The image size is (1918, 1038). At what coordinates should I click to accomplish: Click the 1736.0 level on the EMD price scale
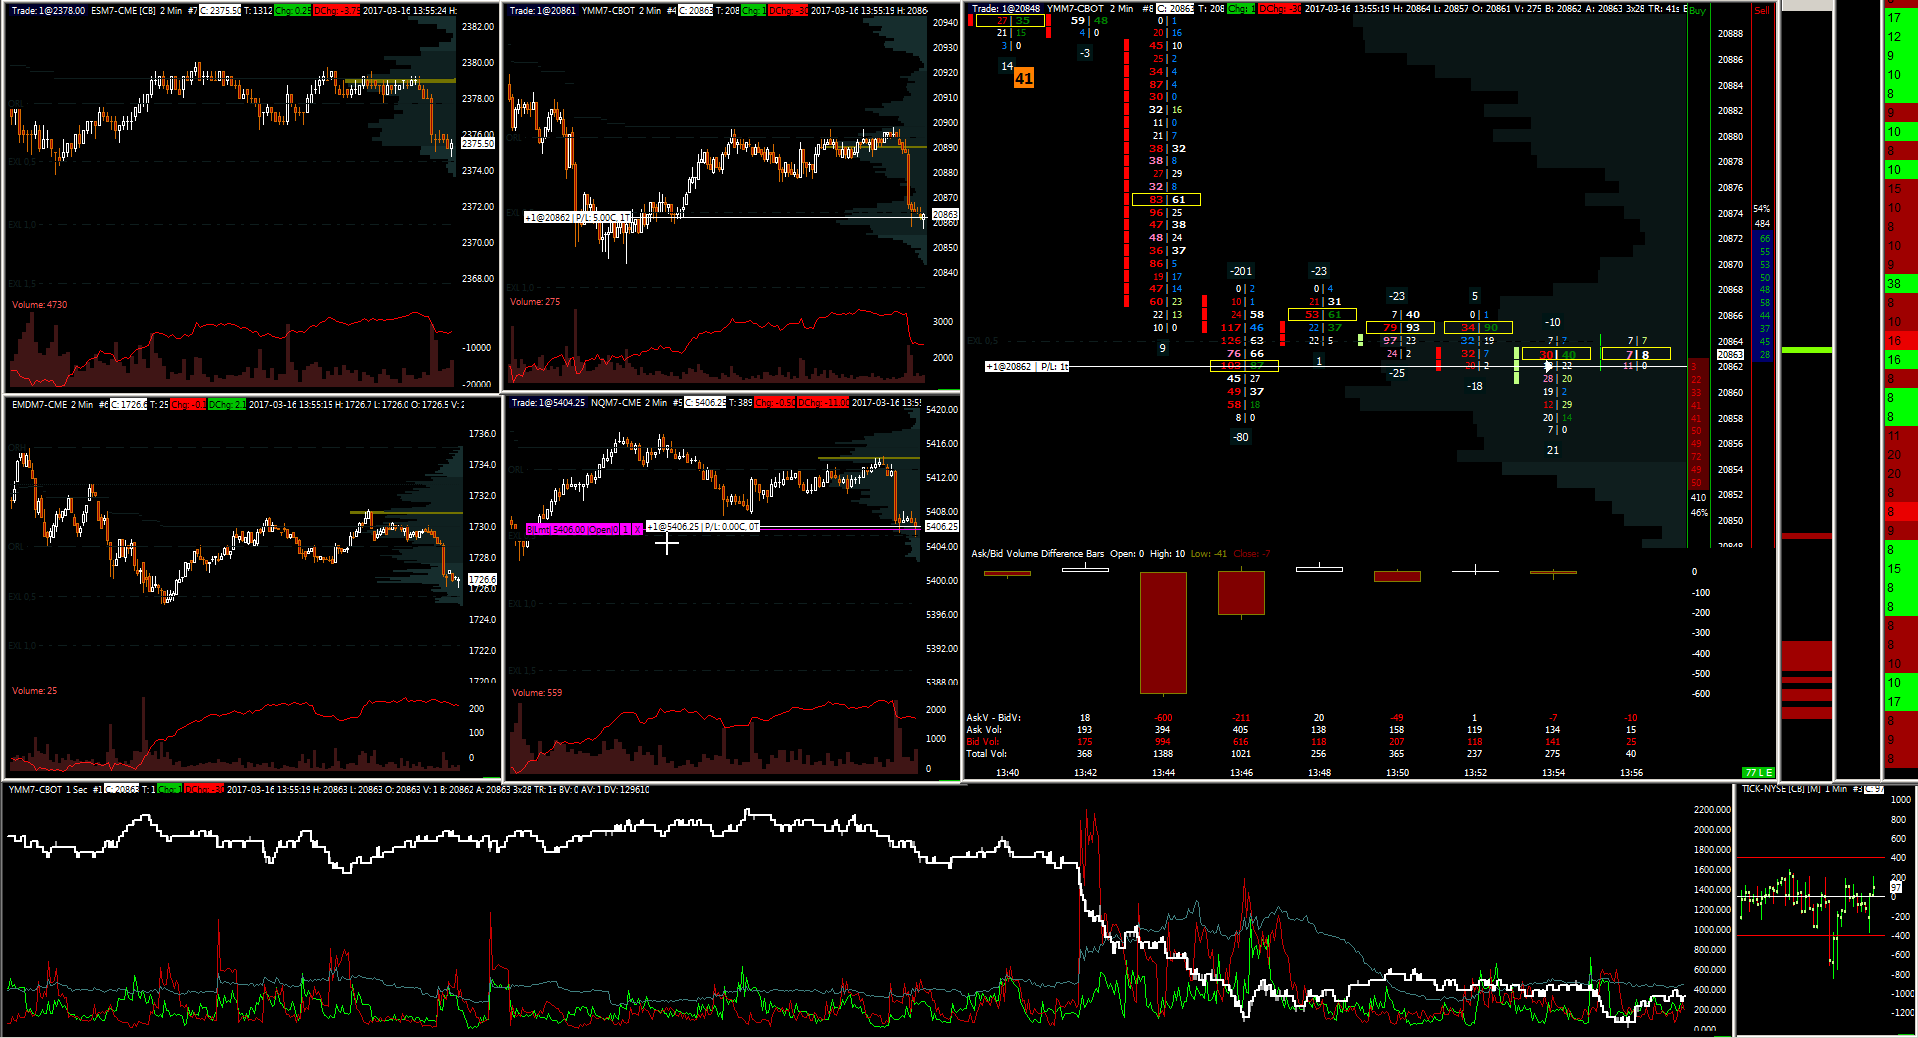click(x=482, y=434)
